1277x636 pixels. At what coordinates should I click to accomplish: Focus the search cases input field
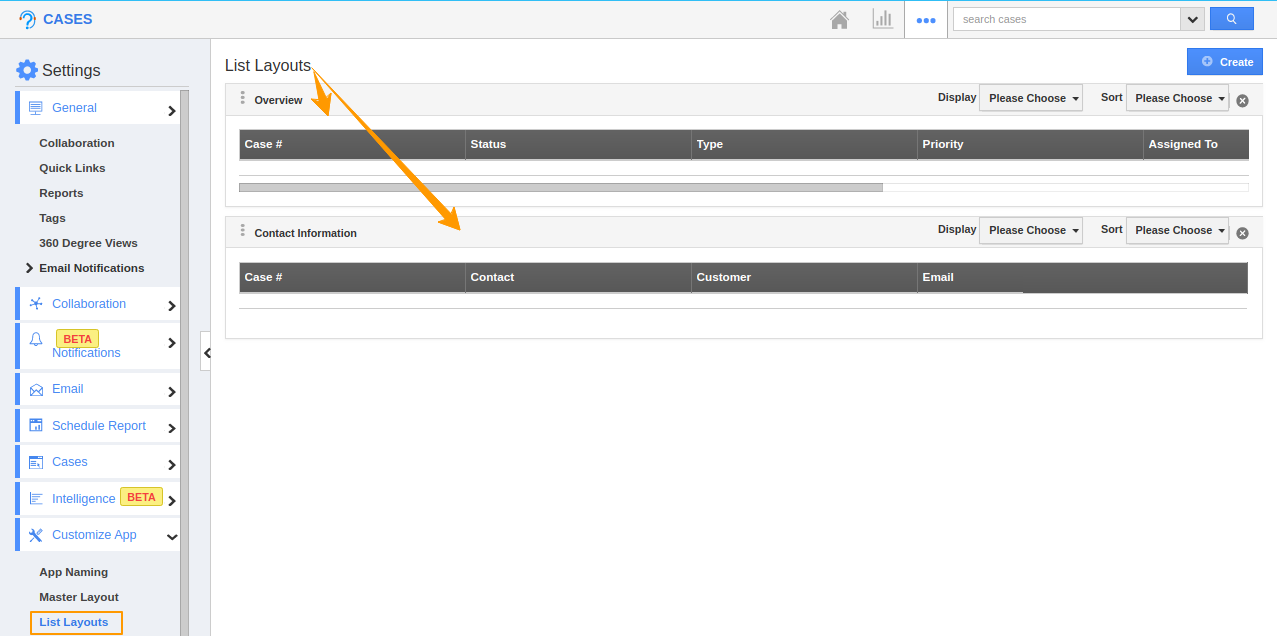pos(1067,19)
